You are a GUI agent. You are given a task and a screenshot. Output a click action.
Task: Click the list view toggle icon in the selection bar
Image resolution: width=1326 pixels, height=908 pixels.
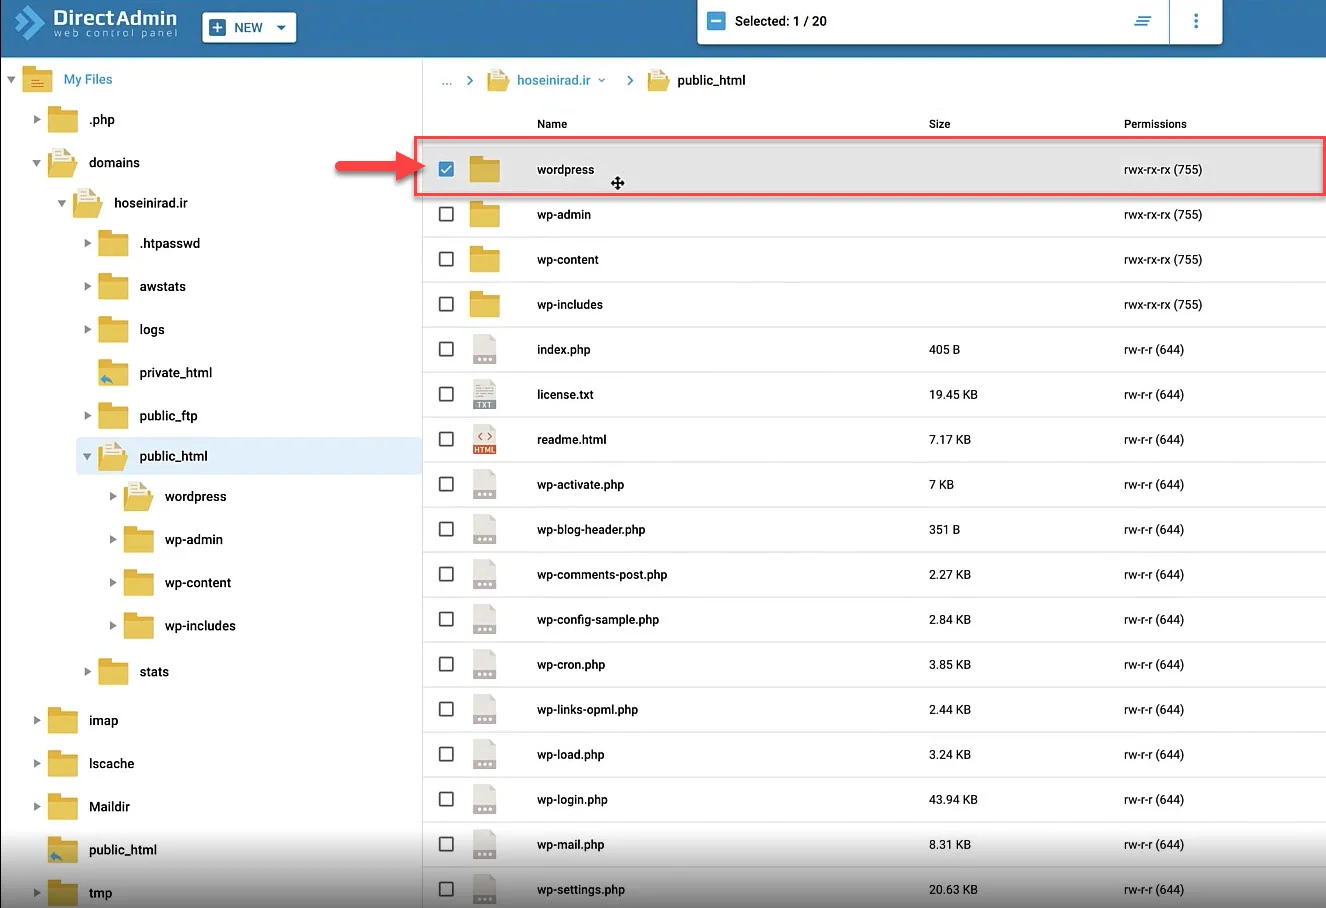pyautogui.click(x=1142, y=21)
